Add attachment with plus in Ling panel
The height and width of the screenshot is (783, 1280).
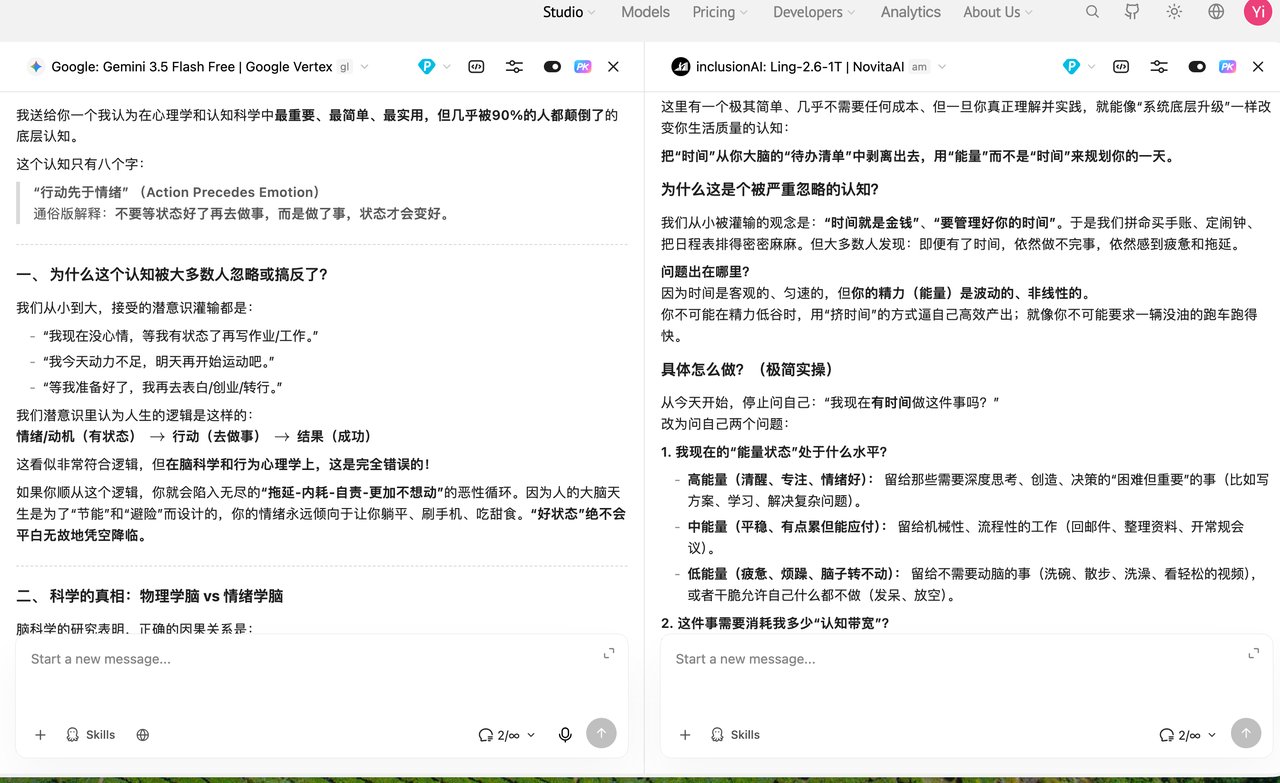click(x=685, y=734)
